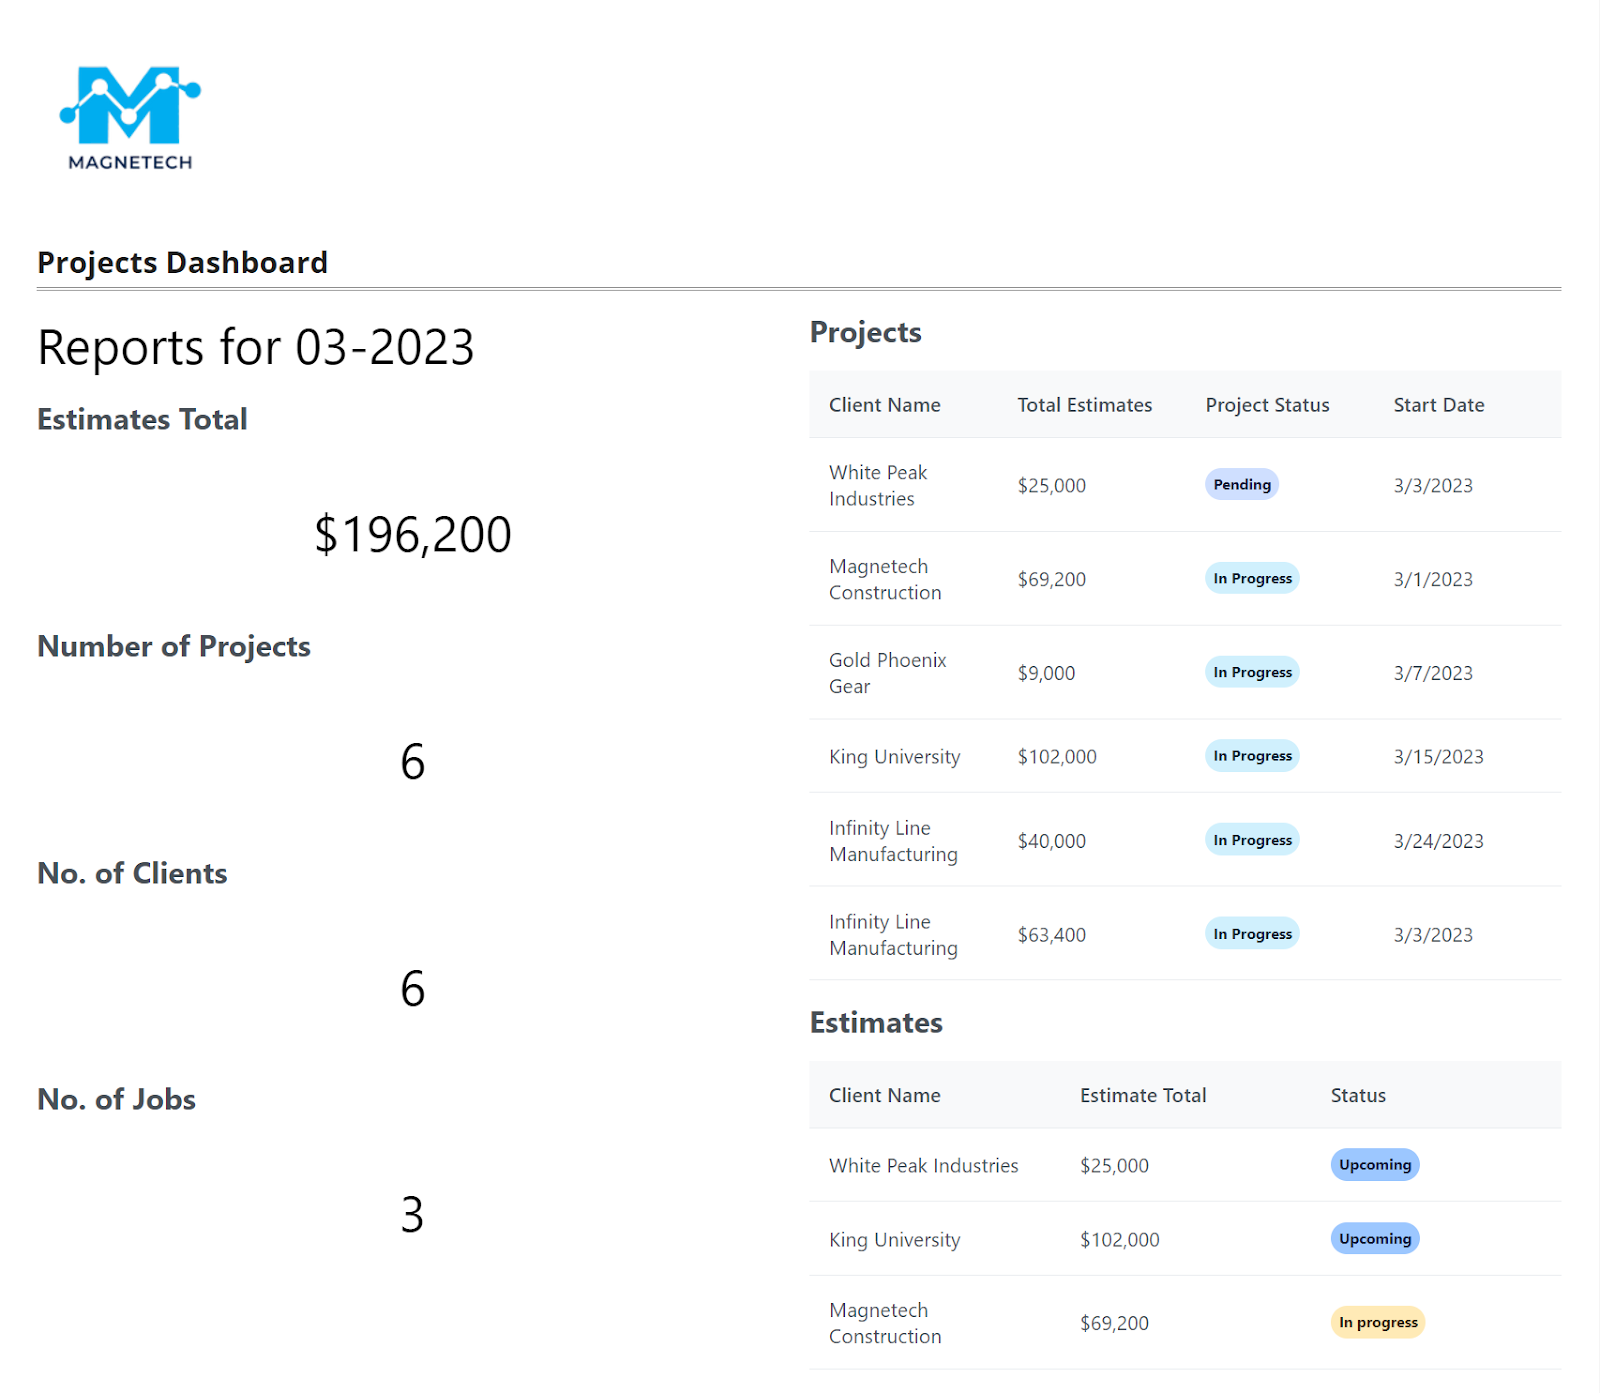The height and width of the screenshot is (1393, 1600).
Task: Click the Upcoming badge for King University estimate
Action: pos(1374,1238)
